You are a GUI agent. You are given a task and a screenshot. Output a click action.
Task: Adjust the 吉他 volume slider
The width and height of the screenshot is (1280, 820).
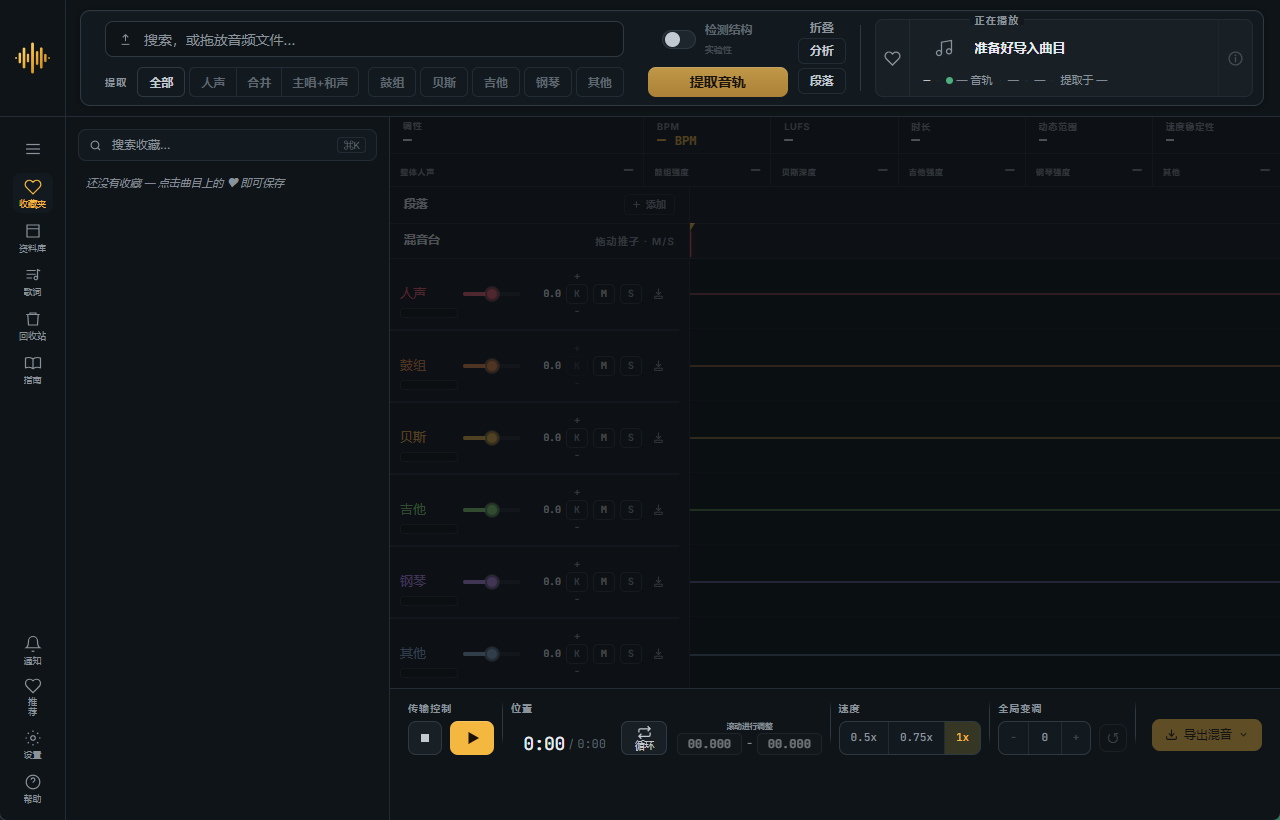(x=491, y=510)
